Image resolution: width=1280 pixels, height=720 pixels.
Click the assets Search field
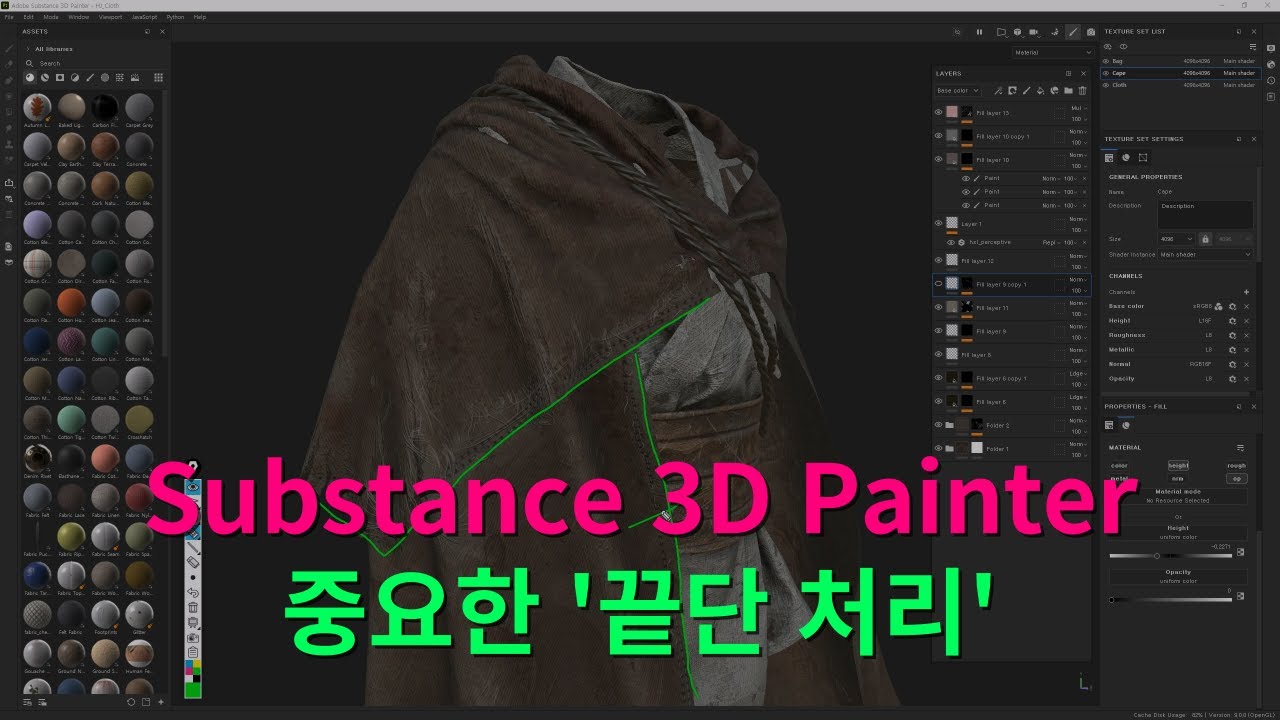[x=95, y=63]
